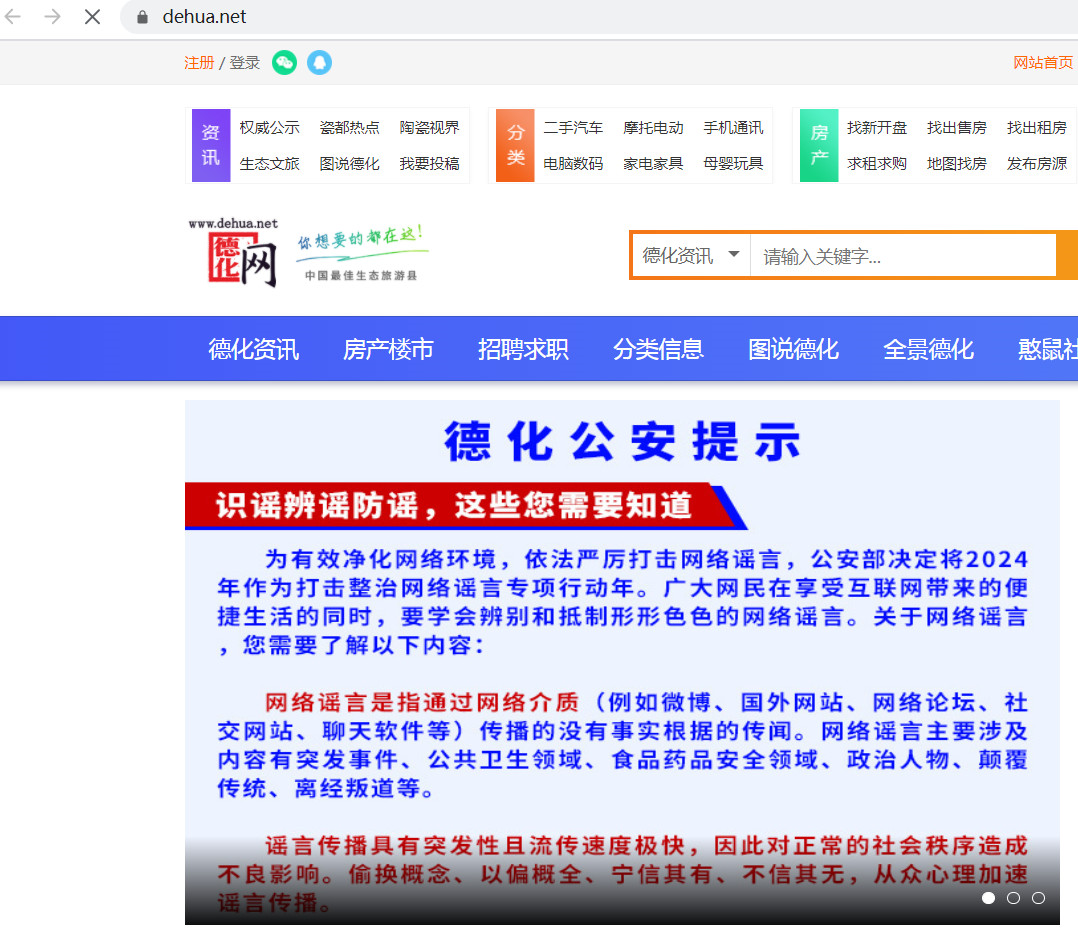1078x934 pixels.
Task: Activate the third carousel dot
Action: [x=1038, y=898]
